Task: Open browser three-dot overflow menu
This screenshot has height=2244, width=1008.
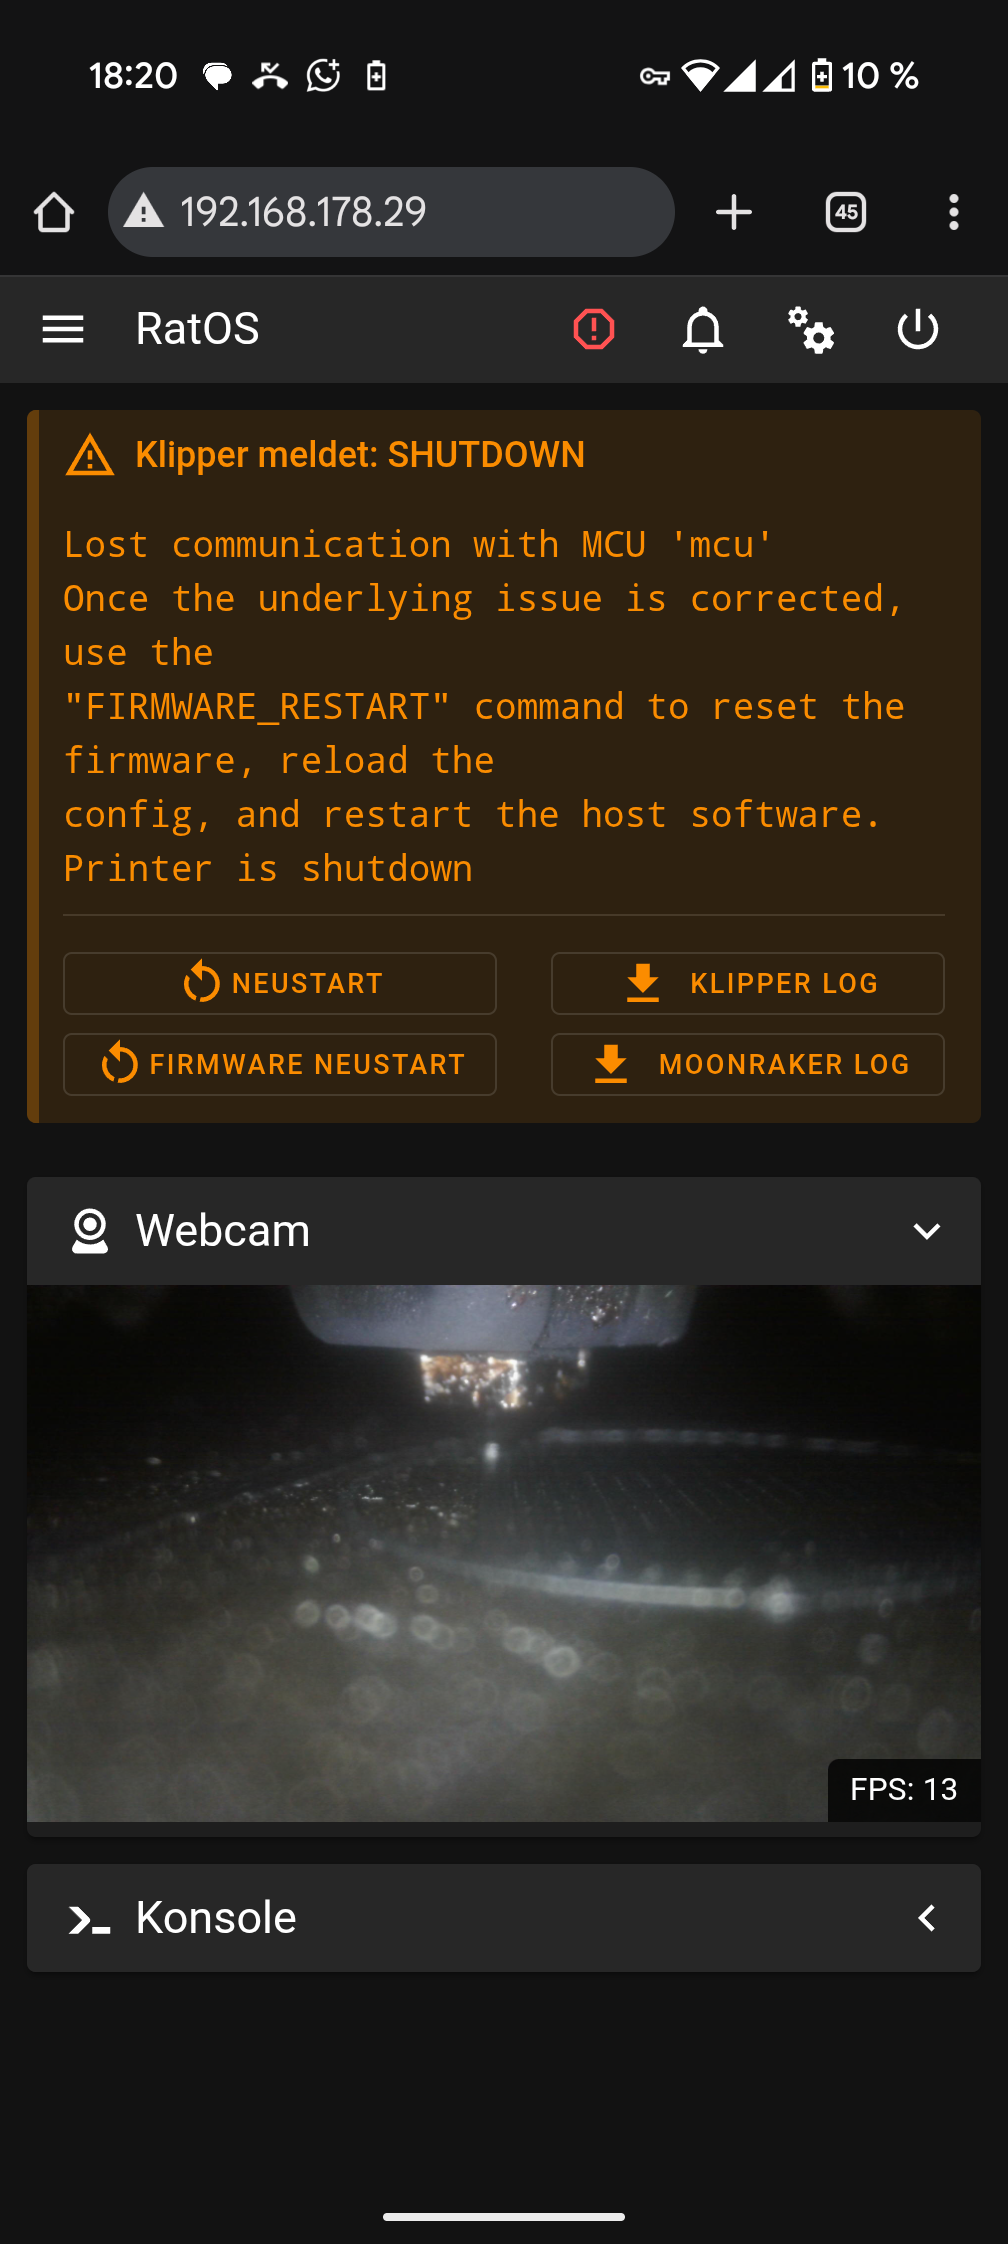Action: tap(954, 212)
